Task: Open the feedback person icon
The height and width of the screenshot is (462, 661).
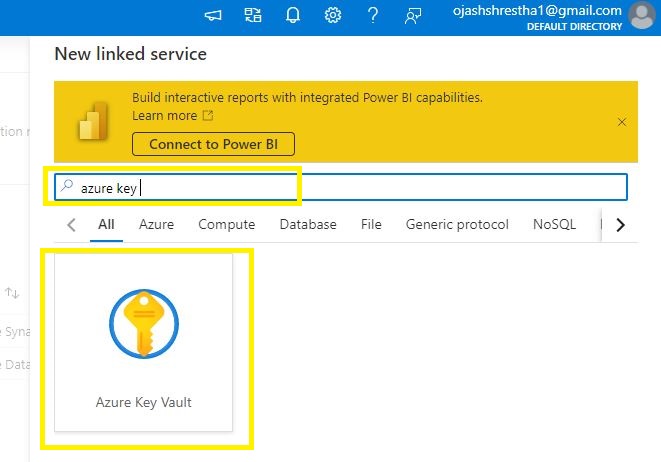Action: pyautogui.click(x=413, y=15)
